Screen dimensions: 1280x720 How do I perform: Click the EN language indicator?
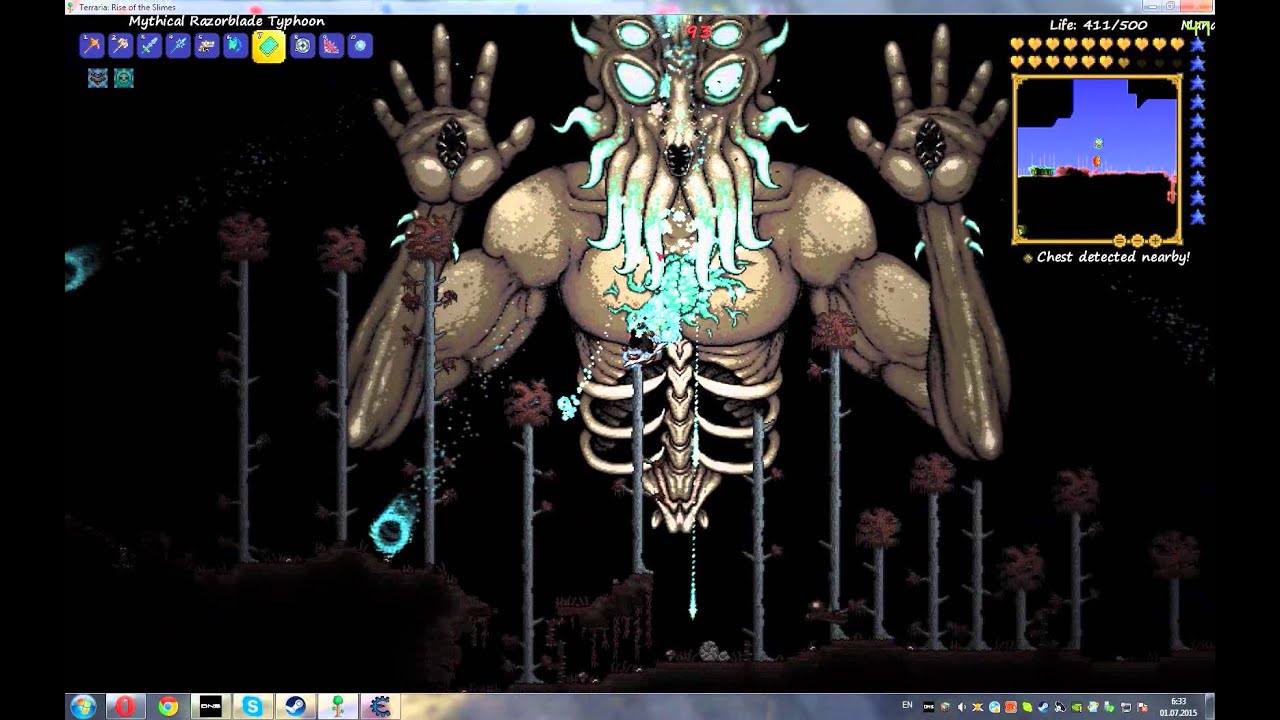tap(907, 705)
